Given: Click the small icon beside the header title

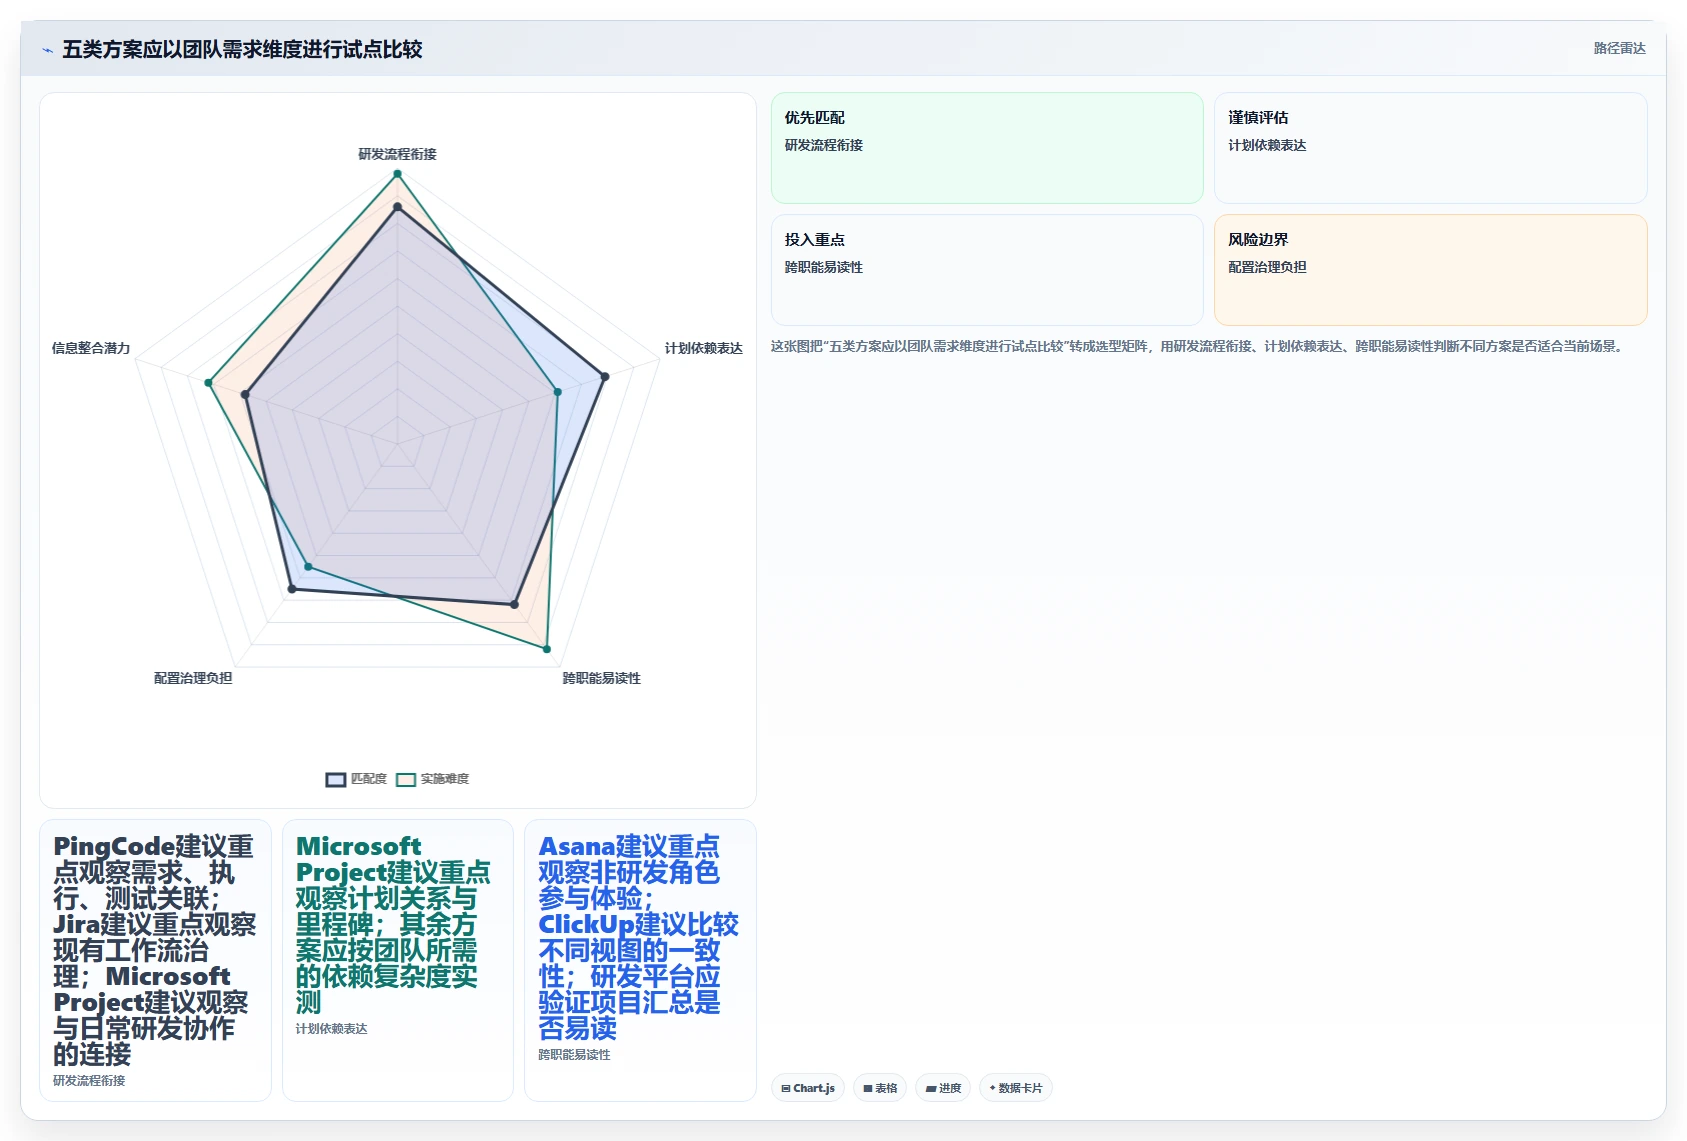Looking at the screenshot, I should click(47, 50).
